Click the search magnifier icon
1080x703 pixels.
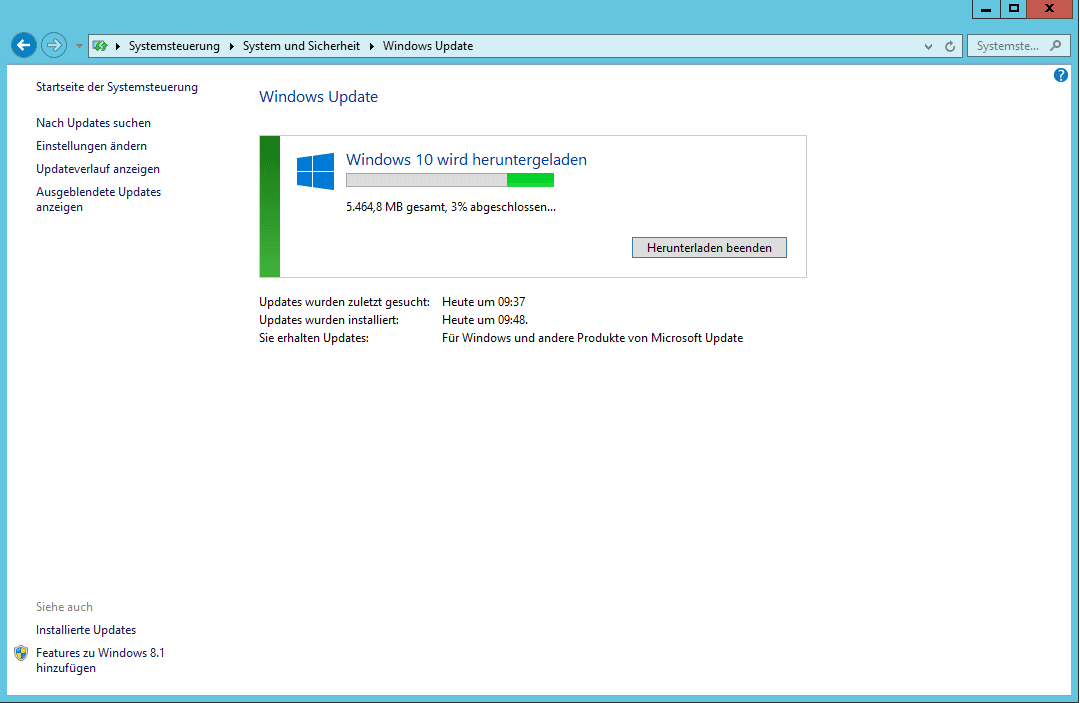click(x=1055, y=45)
